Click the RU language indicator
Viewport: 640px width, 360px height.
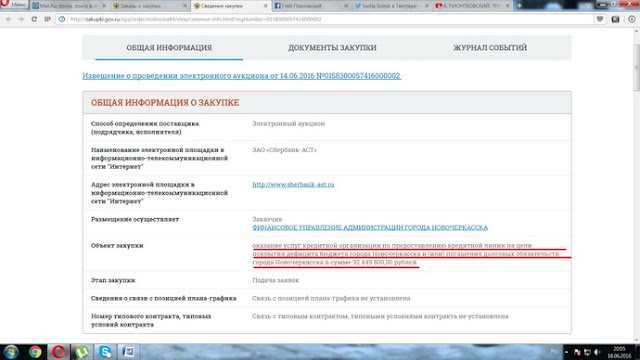click(554, 351)
